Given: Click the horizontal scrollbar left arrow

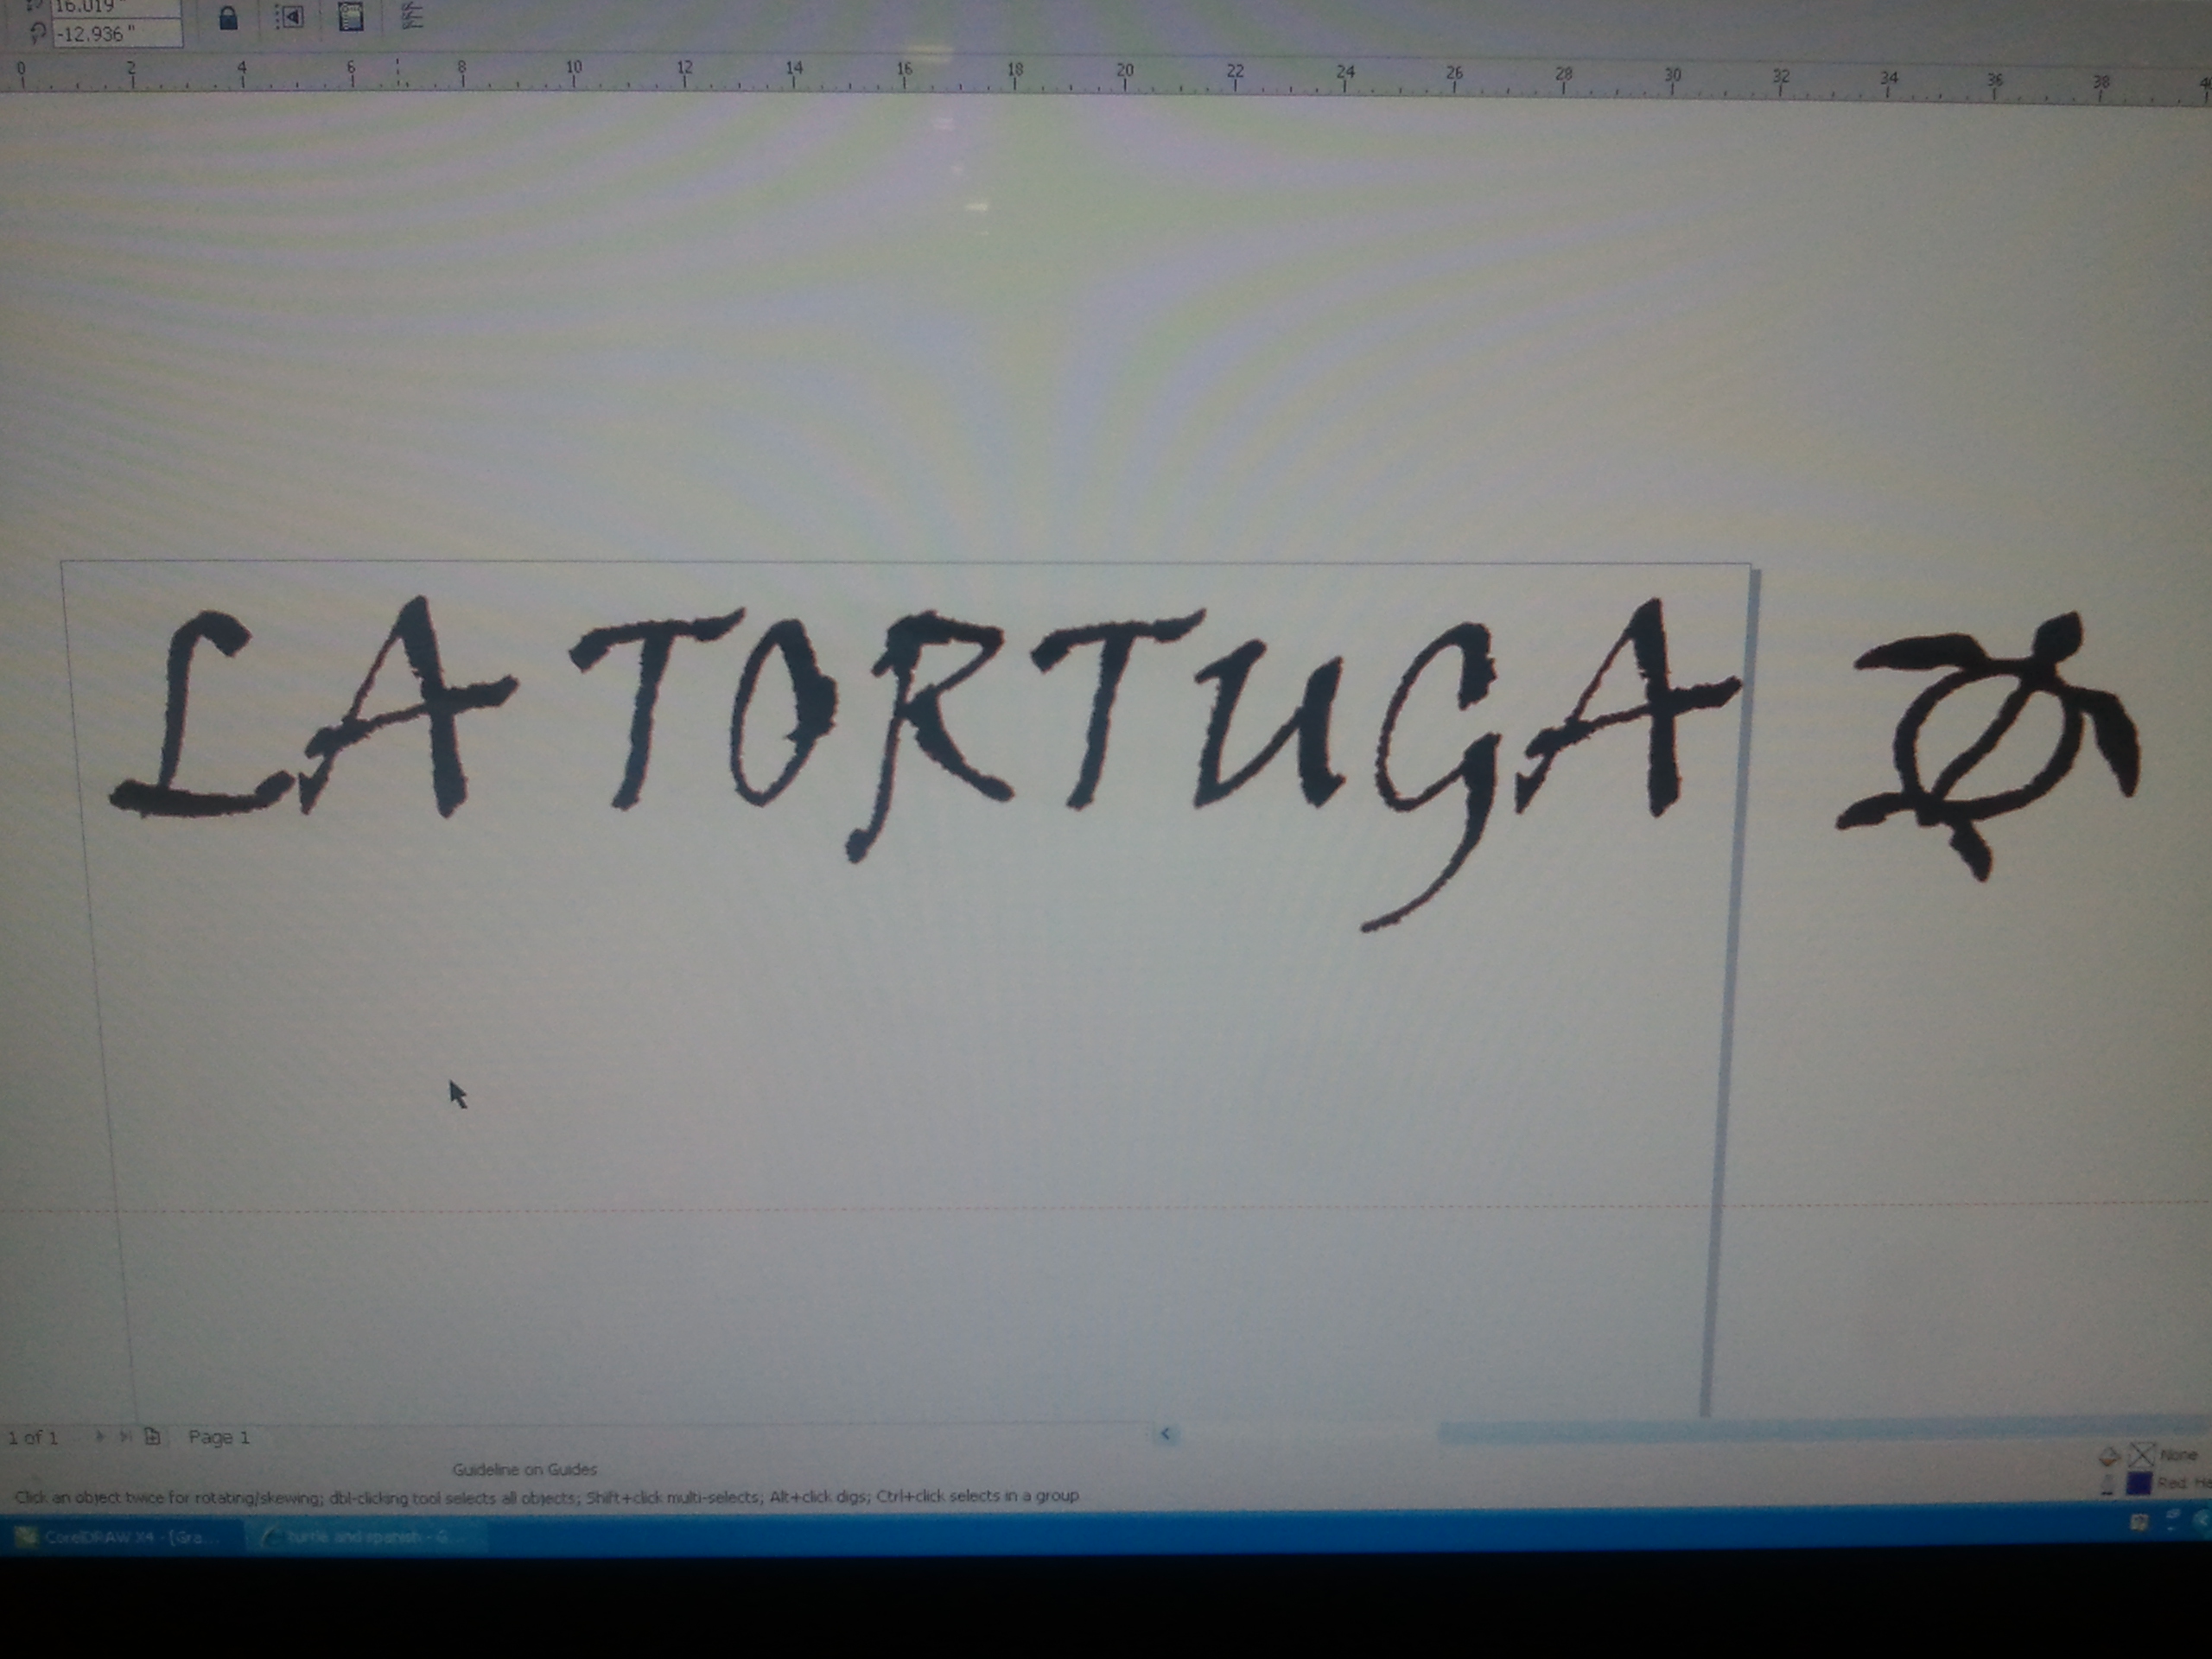Looking at the screenshot, I should point(1166,1434).
